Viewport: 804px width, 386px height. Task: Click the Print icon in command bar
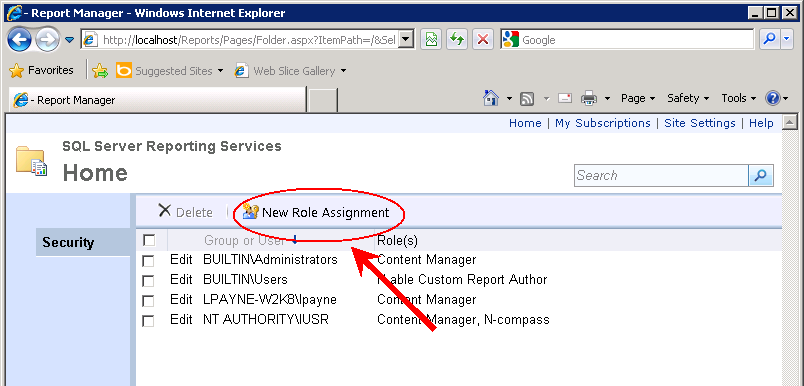588,98
